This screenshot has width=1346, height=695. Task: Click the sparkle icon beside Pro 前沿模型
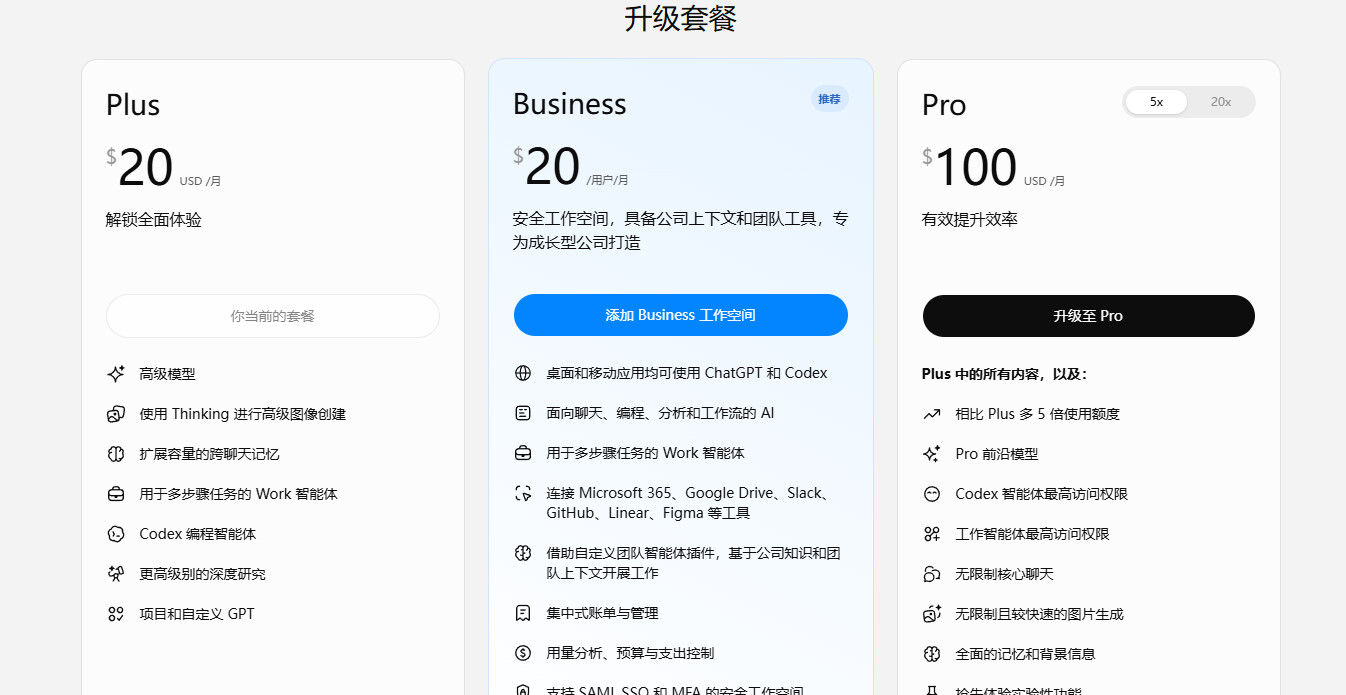(x=932, y=454)
